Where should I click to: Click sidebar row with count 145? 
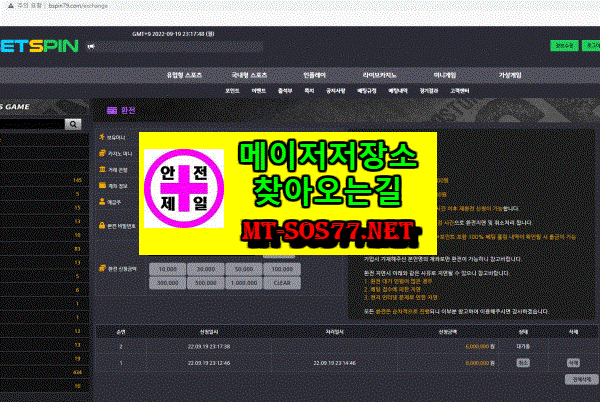pyautogui.click(x=44, y=180)
